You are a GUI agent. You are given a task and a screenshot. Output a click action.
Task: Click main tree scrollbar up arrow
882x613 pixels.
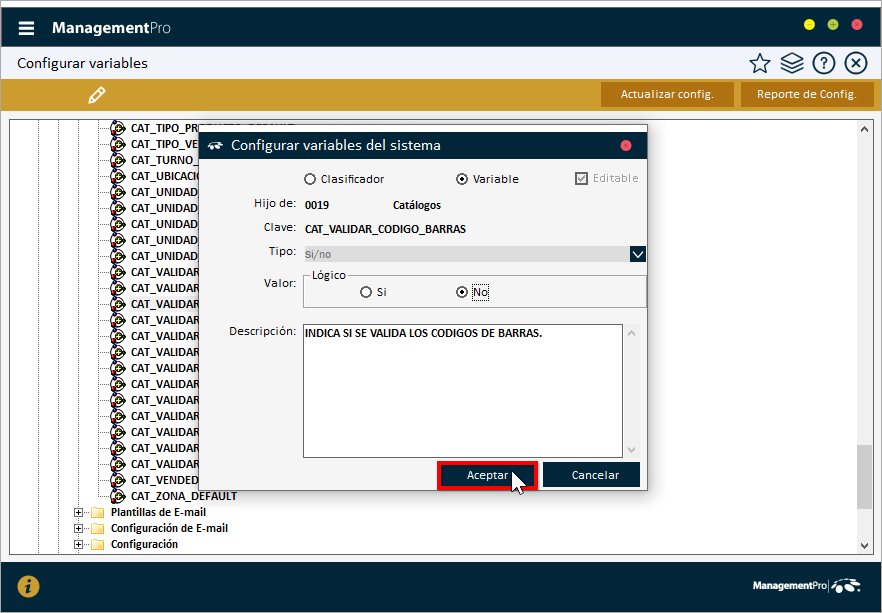pyautogui.click(x=864, y=129)
